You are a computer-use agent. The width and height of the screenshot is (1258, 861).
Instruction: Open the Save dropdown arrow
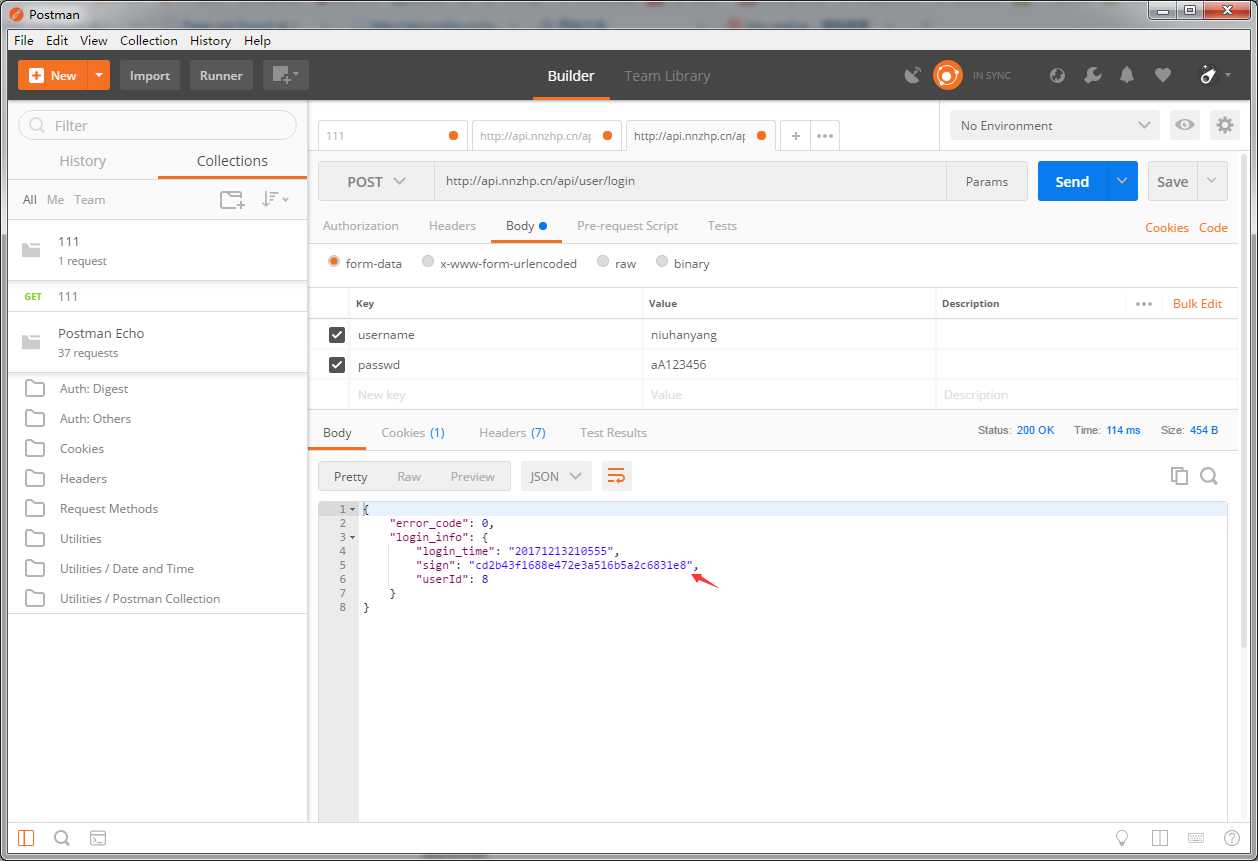click(x=1212, y=181)
